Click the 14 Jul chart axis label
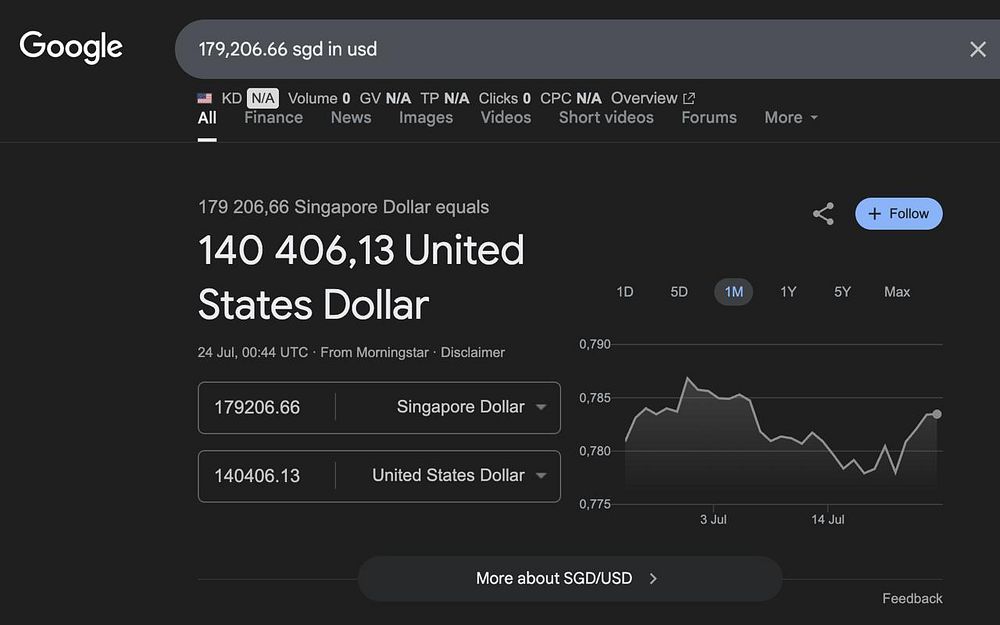The height and width of the screenshot is (625, 1000). pyautogui.click(x=828, y=520)
